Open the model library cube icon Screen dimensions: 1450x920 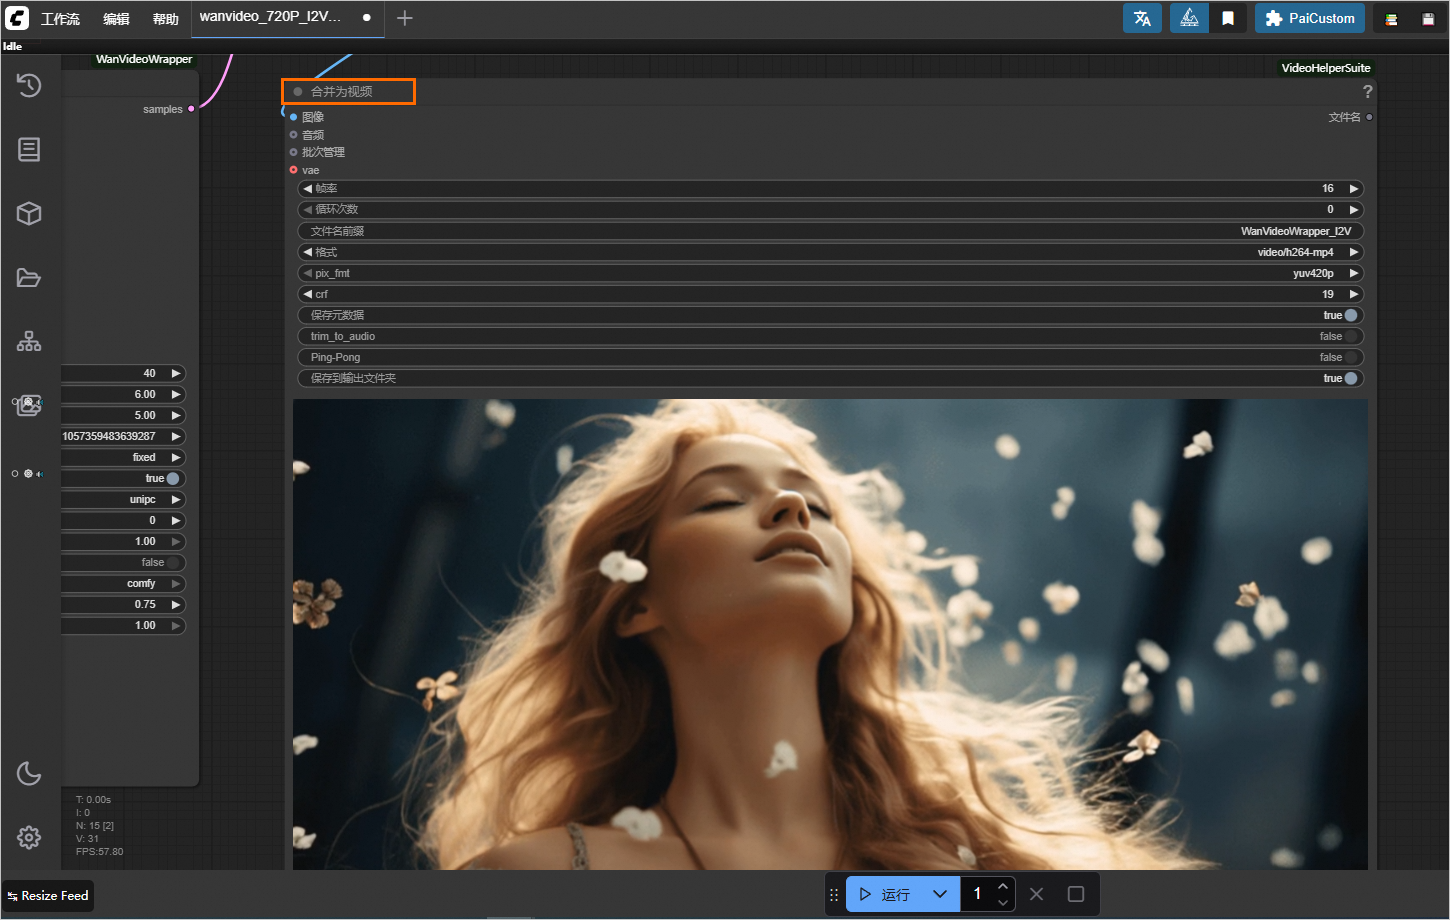coord(29,214)
